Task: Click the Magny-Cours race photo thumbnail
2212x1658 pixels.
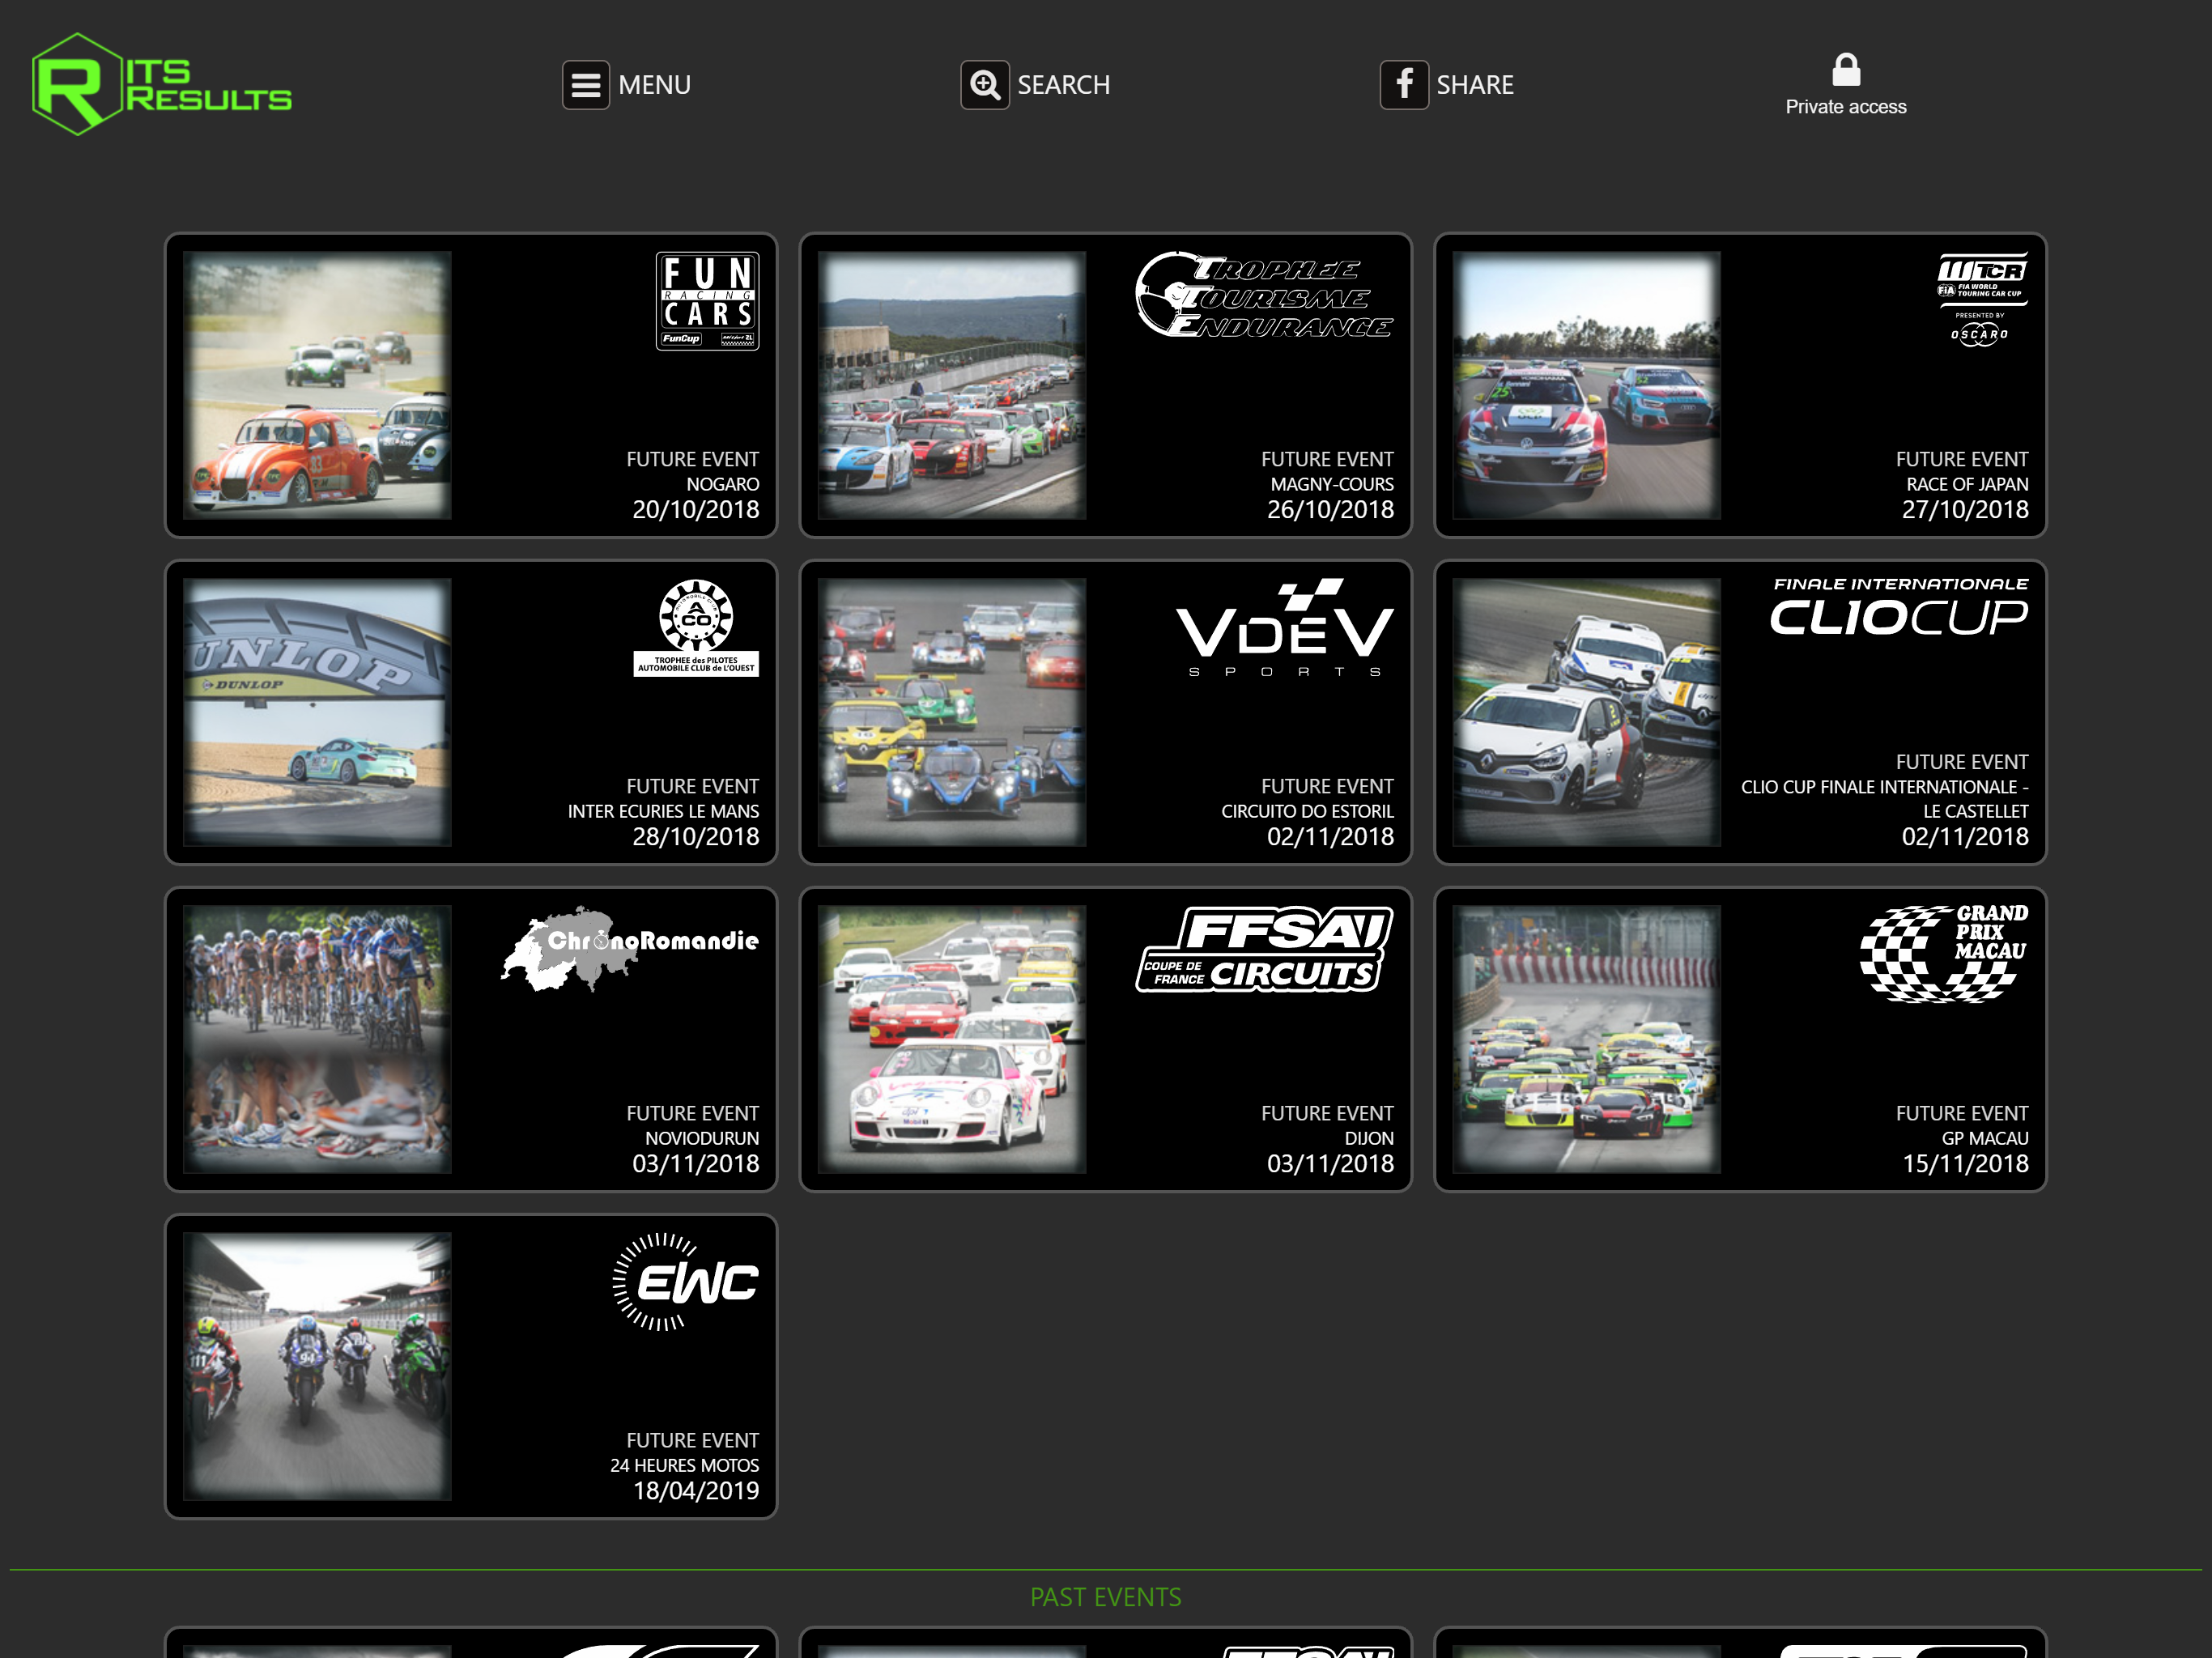Action: 951,385
